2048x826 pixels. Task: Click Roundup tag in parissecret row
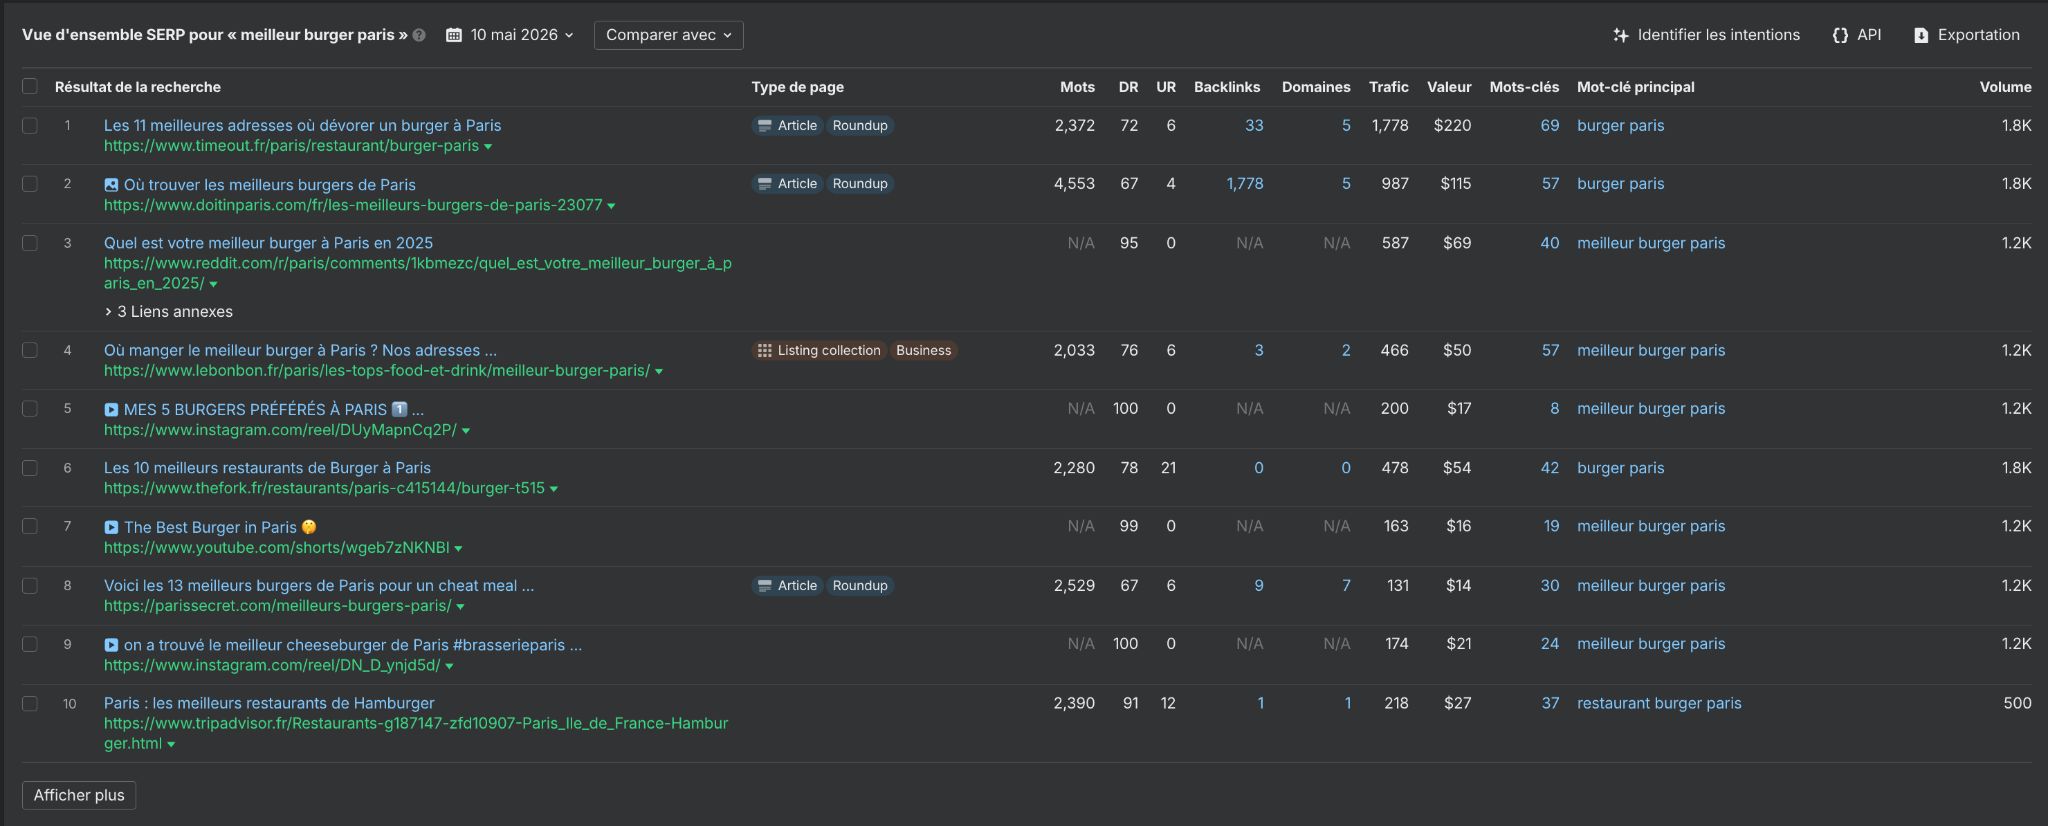[x=860, y=586]
